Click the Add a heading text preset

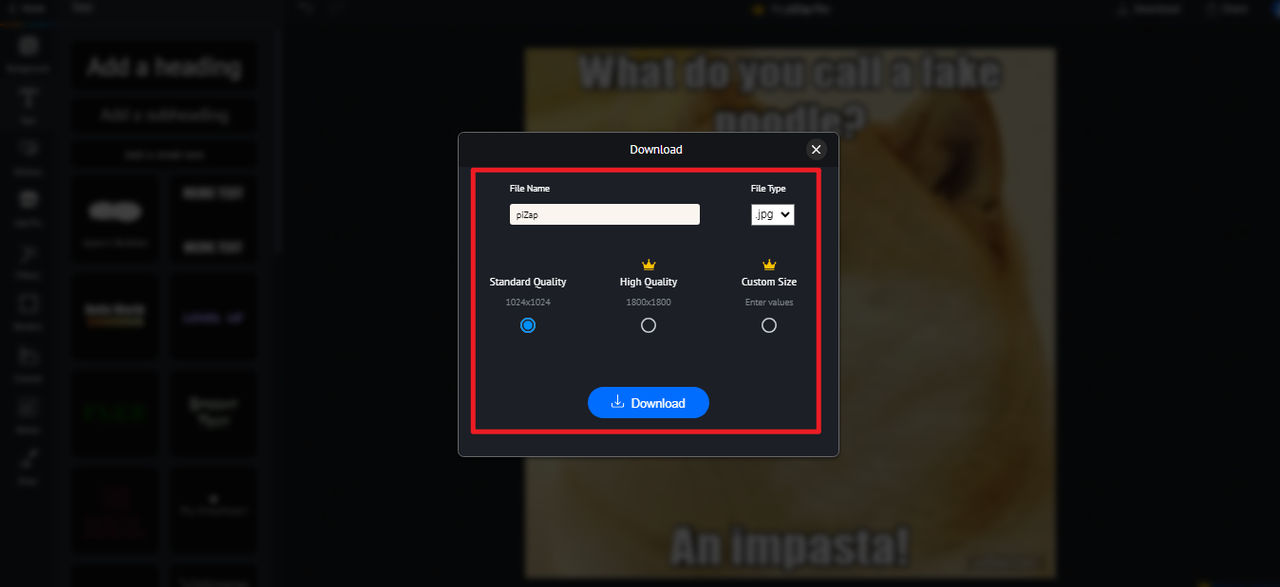click(164, 67)
